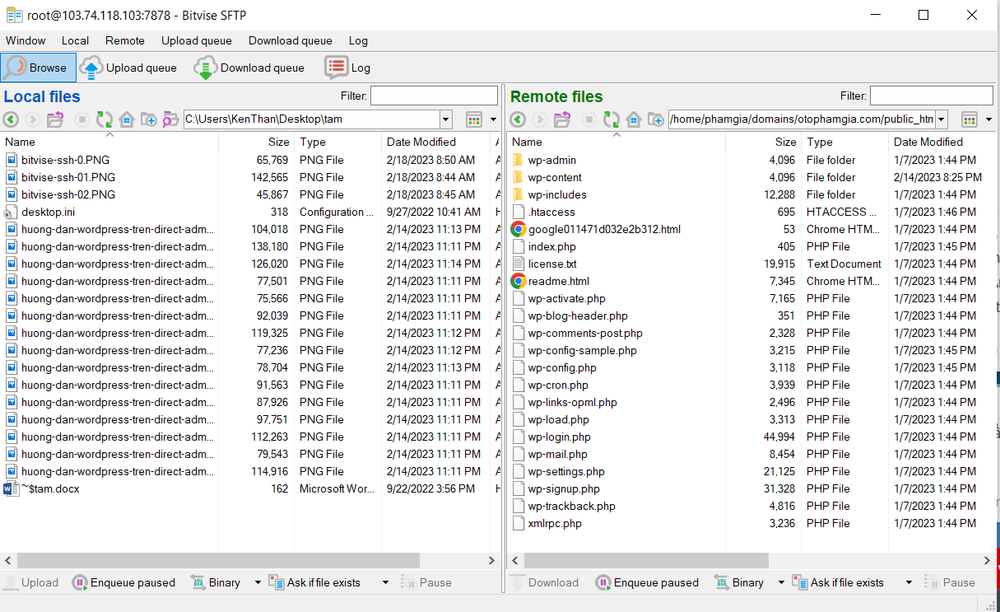Create a new folder in remote files
This screenshot has height=612, width=1000.
656,120
